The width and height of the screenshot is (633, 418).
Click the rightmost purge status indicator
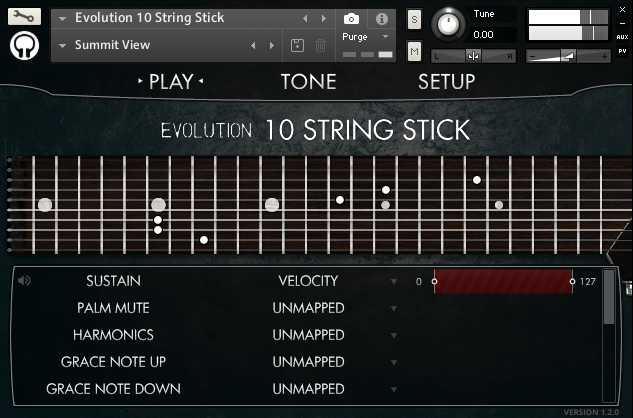386,55
